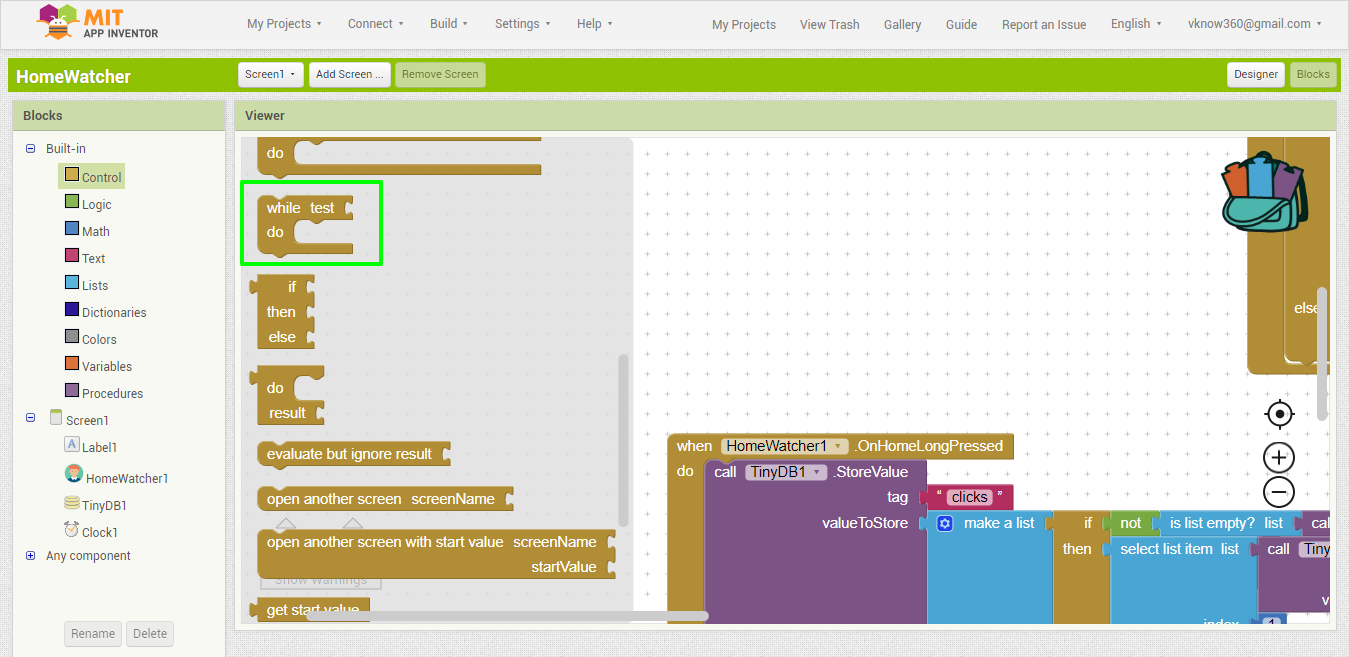Open the View Trash link
Viewport: 1349px width, 657px height.
829,24
